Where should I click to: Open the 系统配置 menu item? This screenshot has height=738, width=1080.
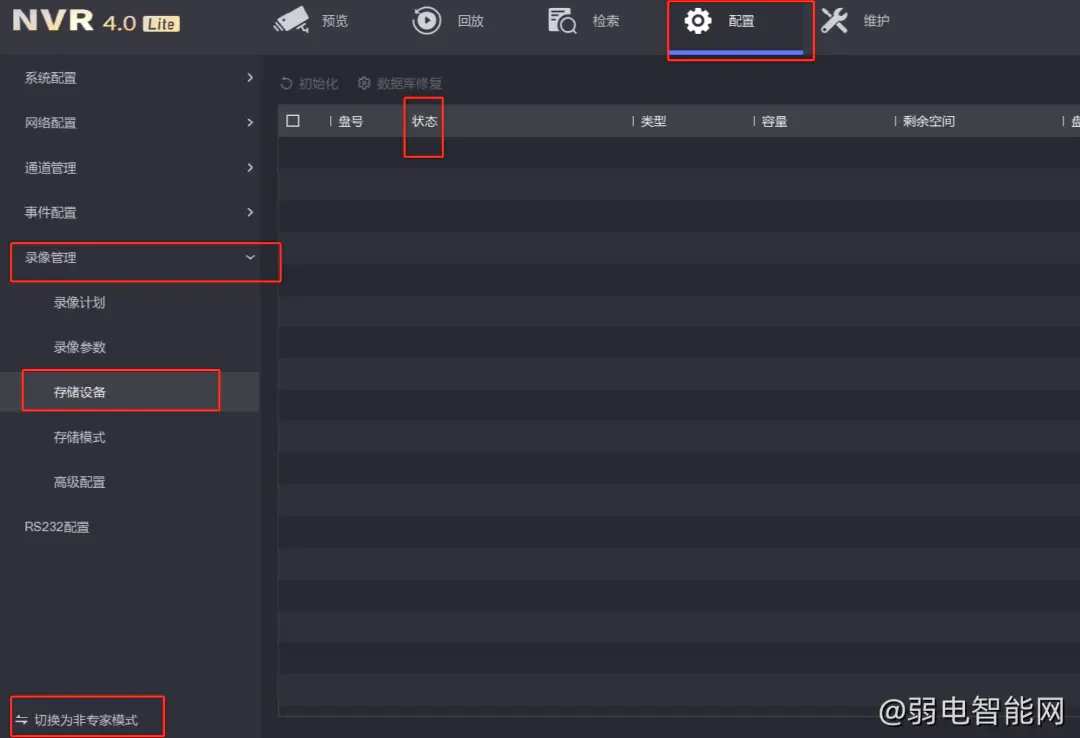[x=129, y=78]
